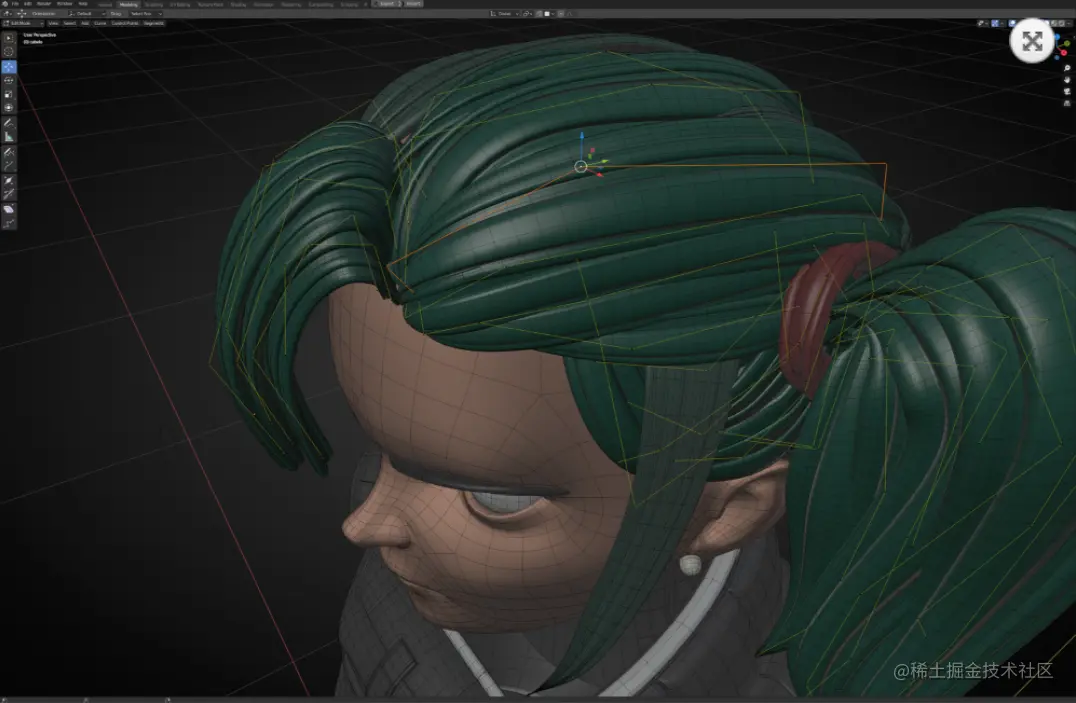The width and height of the screenshot is (1076, 703).
Task: Click the Blender logo icon
Action: tap(5, 4)
